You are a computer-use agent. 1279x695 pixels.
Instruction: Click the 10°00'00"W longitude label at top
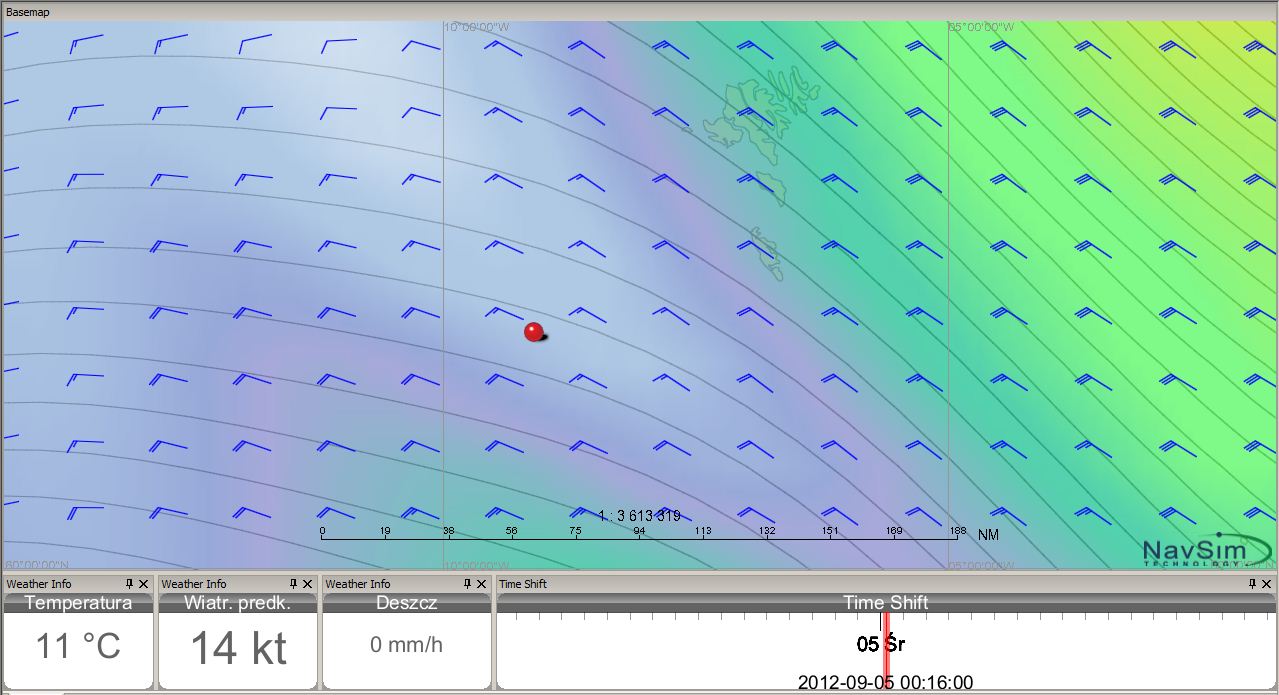click(477, 27)
